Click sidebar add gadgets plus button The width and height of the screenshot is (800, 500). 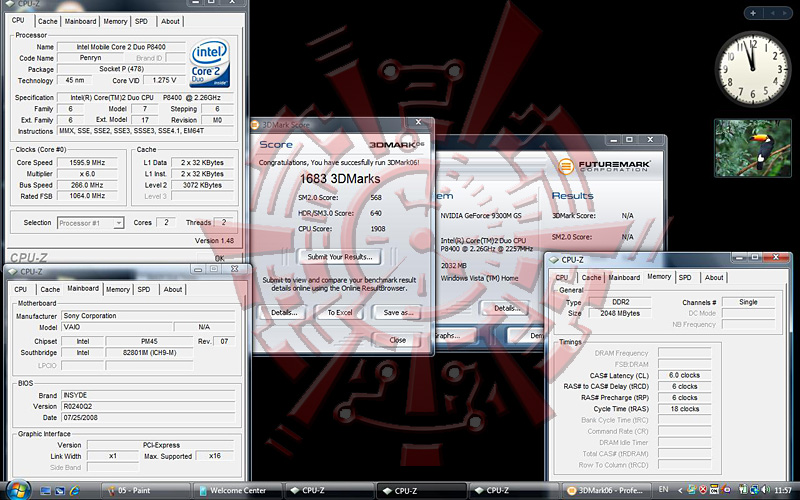(753, 13)
